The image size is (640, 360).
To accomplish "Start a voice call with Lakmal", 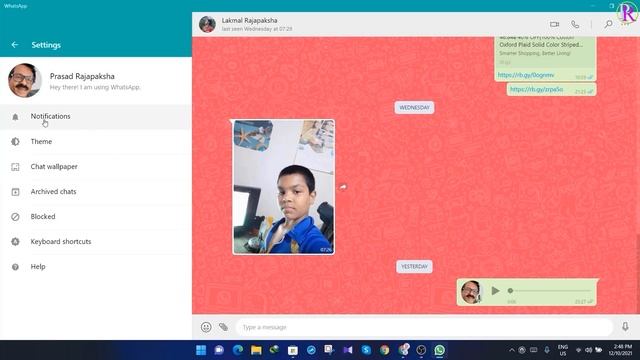I will click(575, 24).
